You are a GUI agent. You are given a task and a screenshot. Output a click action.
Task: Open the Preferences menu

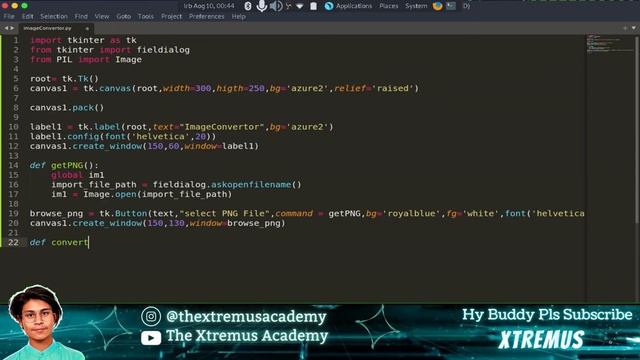coord(206,16)
